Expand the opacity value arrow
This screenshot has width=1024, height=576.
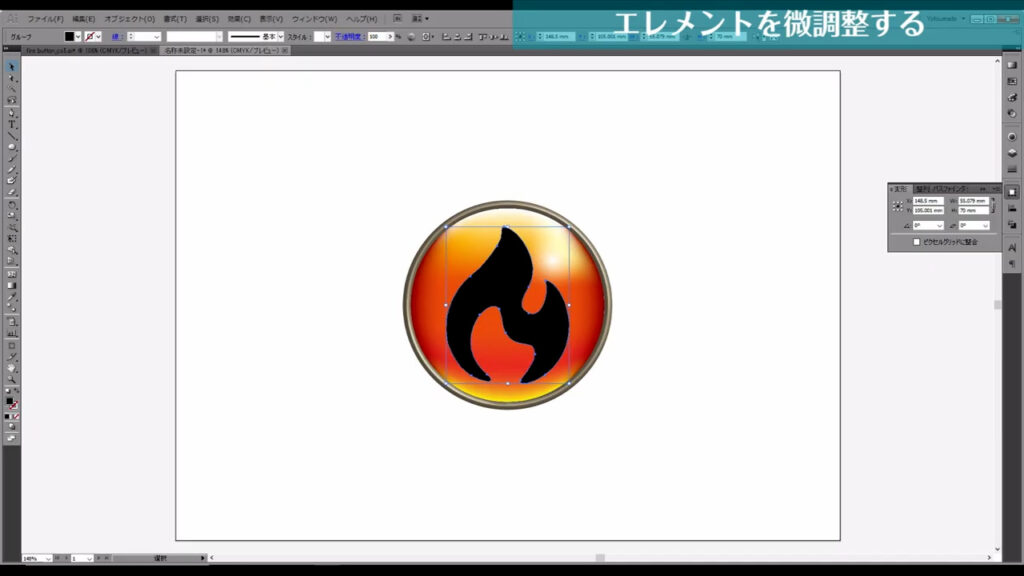[390, 37]
